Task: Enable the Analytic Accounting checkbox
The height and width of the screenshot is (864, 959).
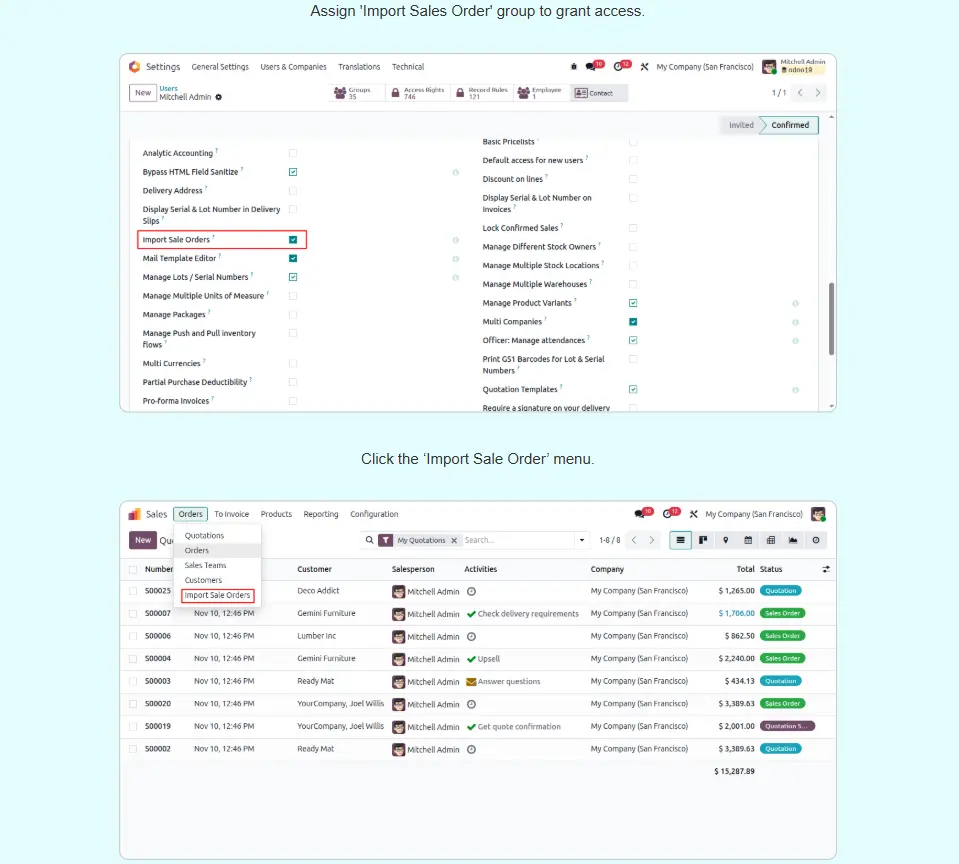Action: click(293, 153)
